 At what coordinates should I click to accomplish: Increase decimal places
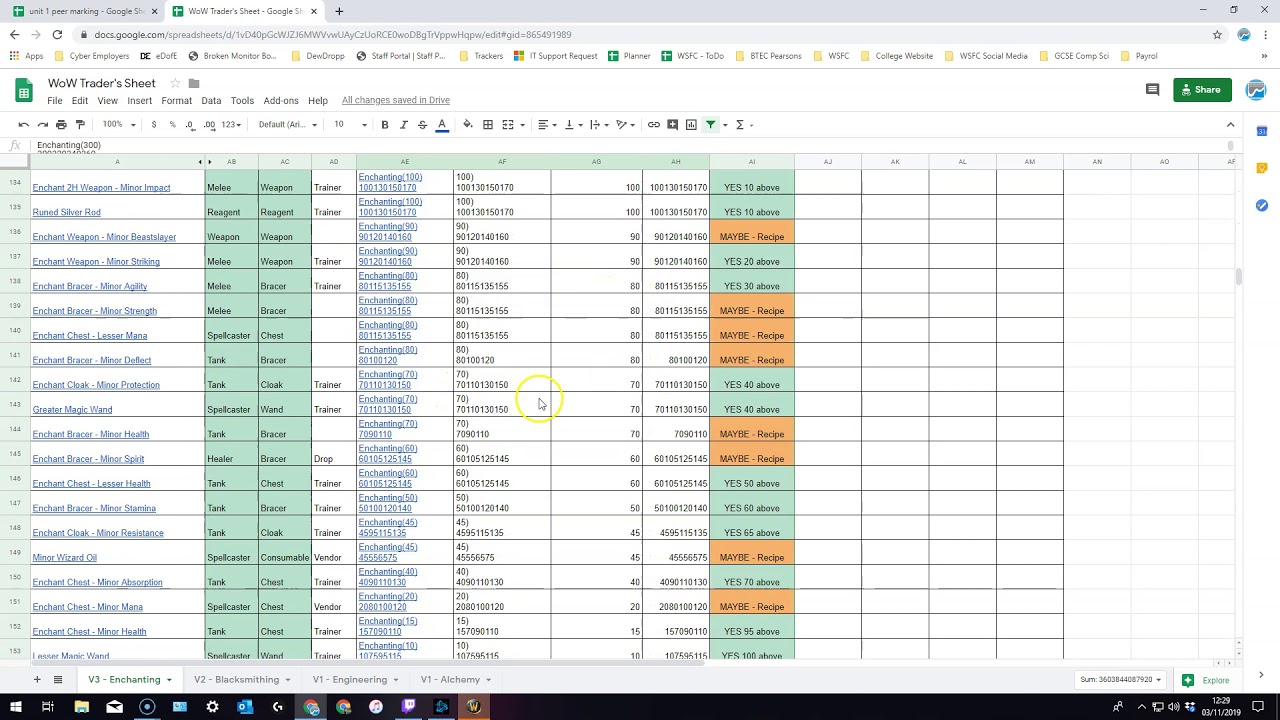point(209,125)
